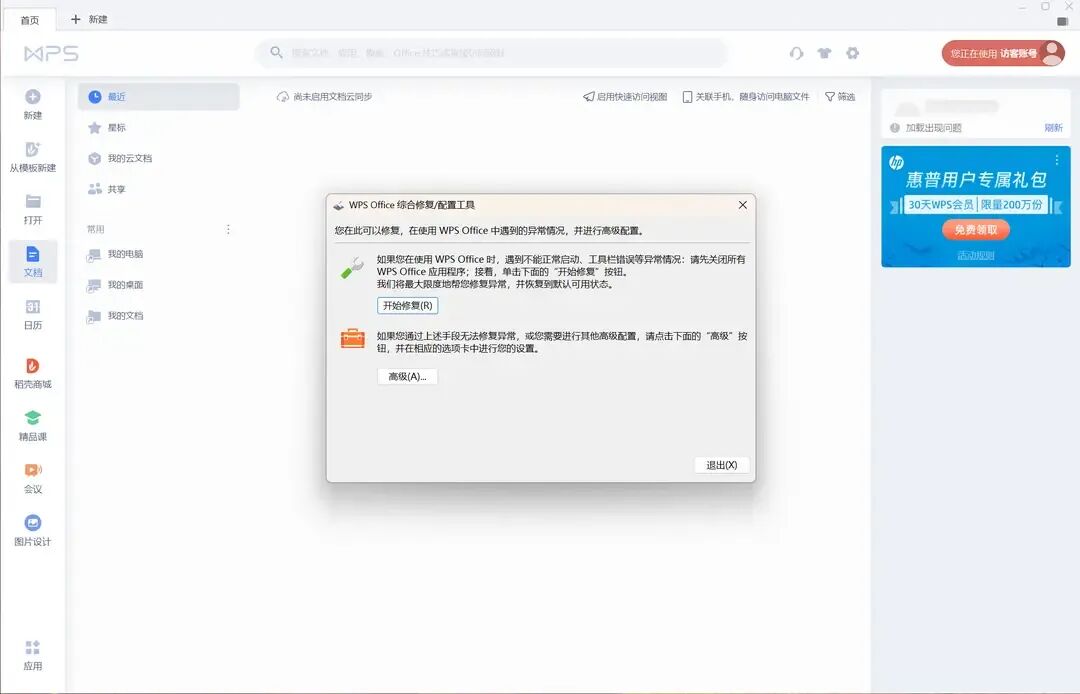The width and height of the screenshot is (1080, 694).
Task: Click the 开始修复(R) button
Action: click(408, 305)
